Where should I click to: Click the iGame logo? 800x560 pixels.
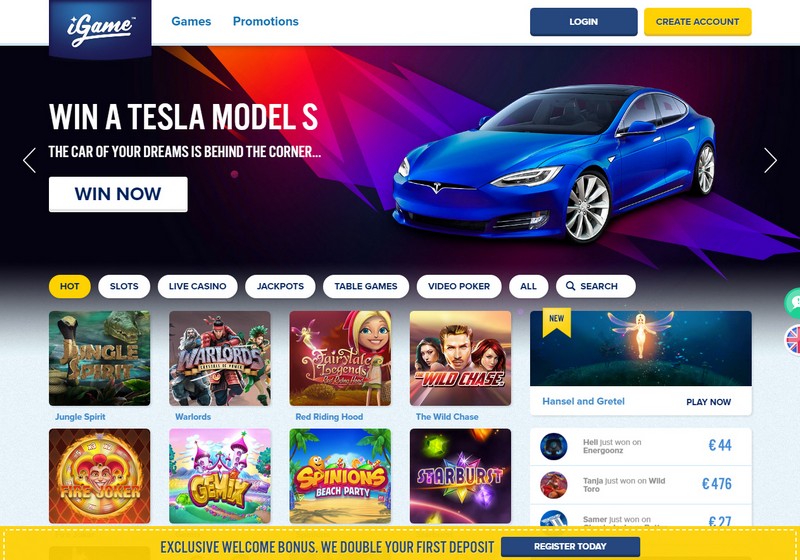pyautogui.click(x=100, y=29)
